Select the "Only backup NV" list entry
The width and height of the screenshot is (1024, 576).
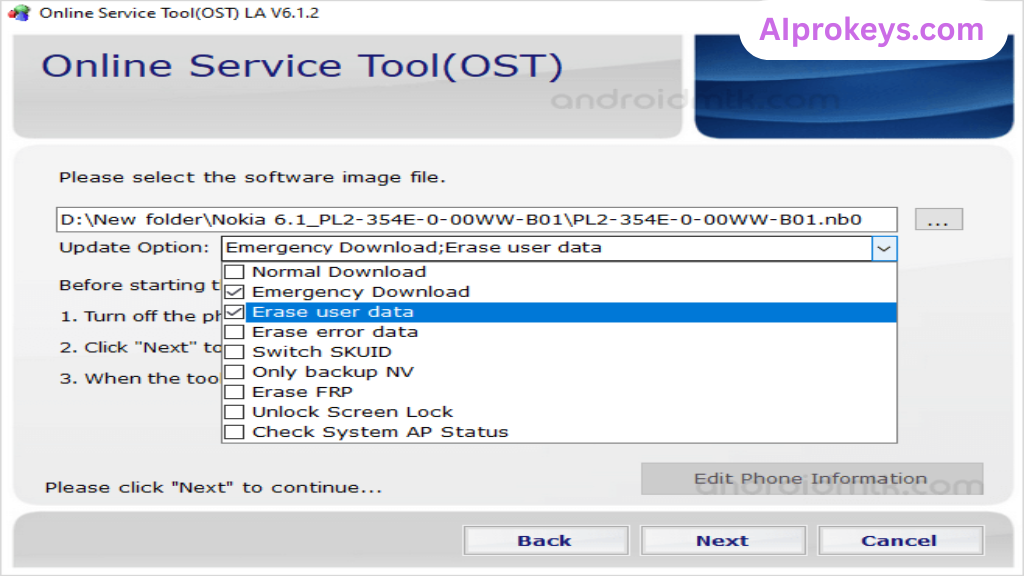(333, 372)
